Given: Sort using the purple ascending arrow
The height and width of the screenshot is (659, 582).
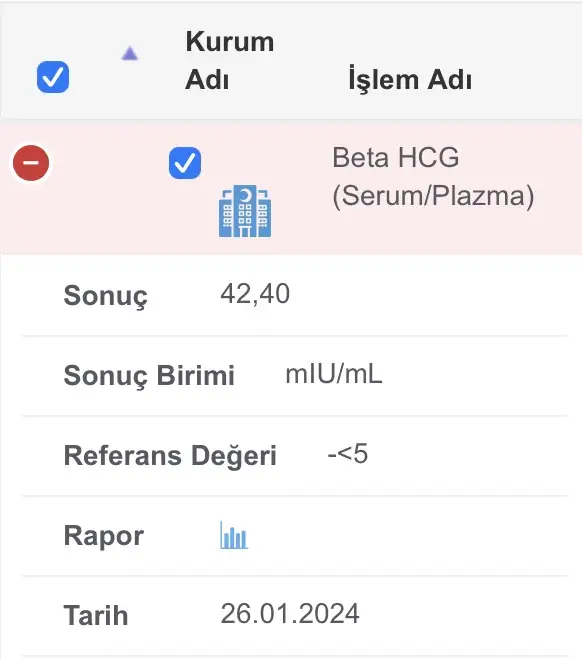Looking at the screenshot, I should point(130,53).
